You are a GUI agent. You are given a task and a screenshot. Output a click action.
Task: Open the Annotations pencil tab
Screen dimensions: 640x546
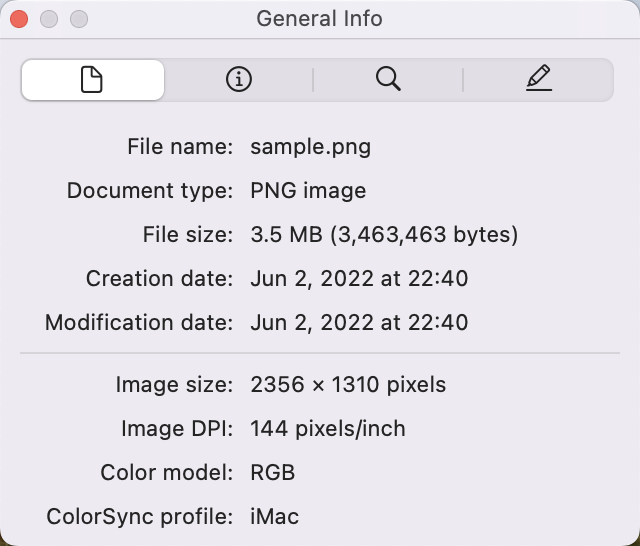(x=539, y=78)
